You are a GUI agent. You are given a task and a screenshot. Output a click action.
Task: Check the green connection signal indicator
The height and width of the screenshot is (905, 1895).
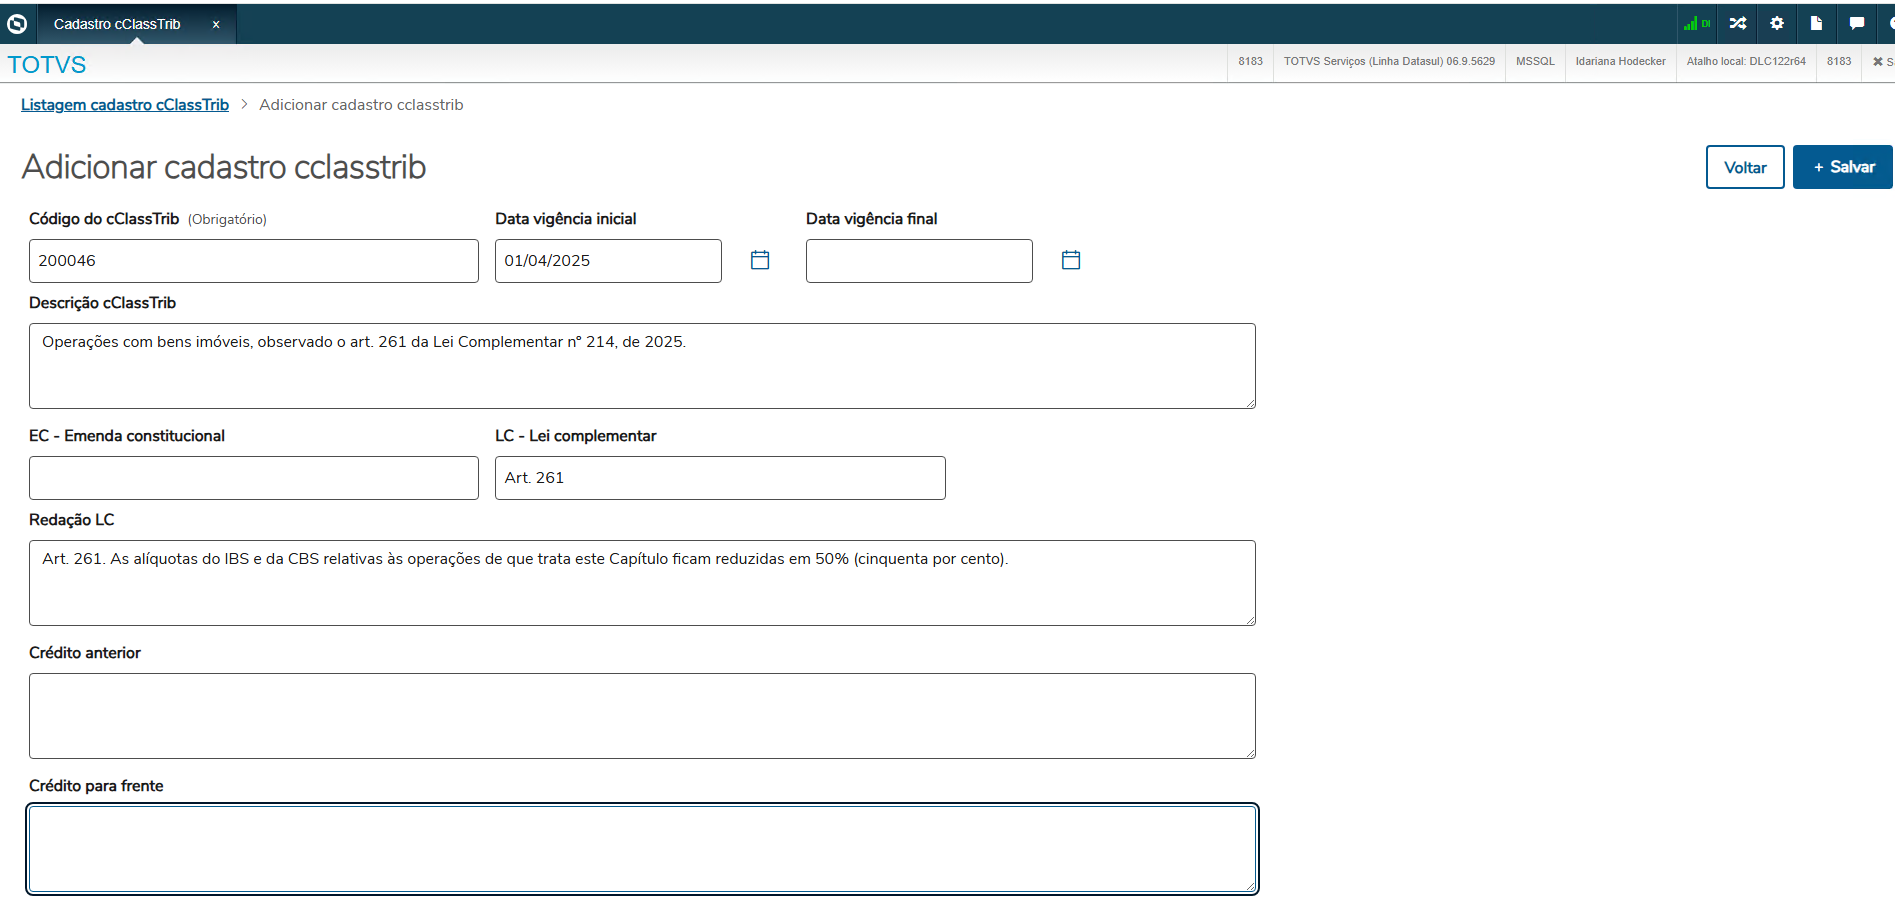point(1696,23)
